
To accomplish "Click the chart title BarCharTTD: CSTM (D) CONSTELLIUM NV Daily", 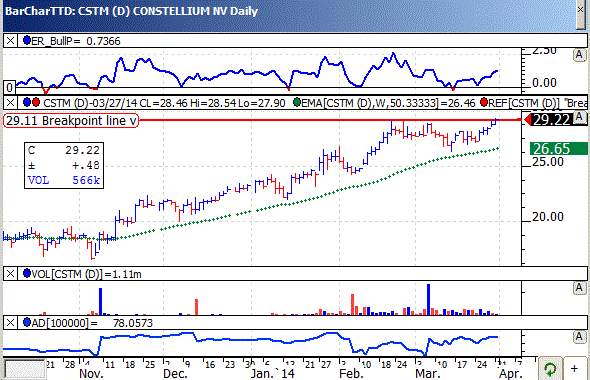I will 131,11.
